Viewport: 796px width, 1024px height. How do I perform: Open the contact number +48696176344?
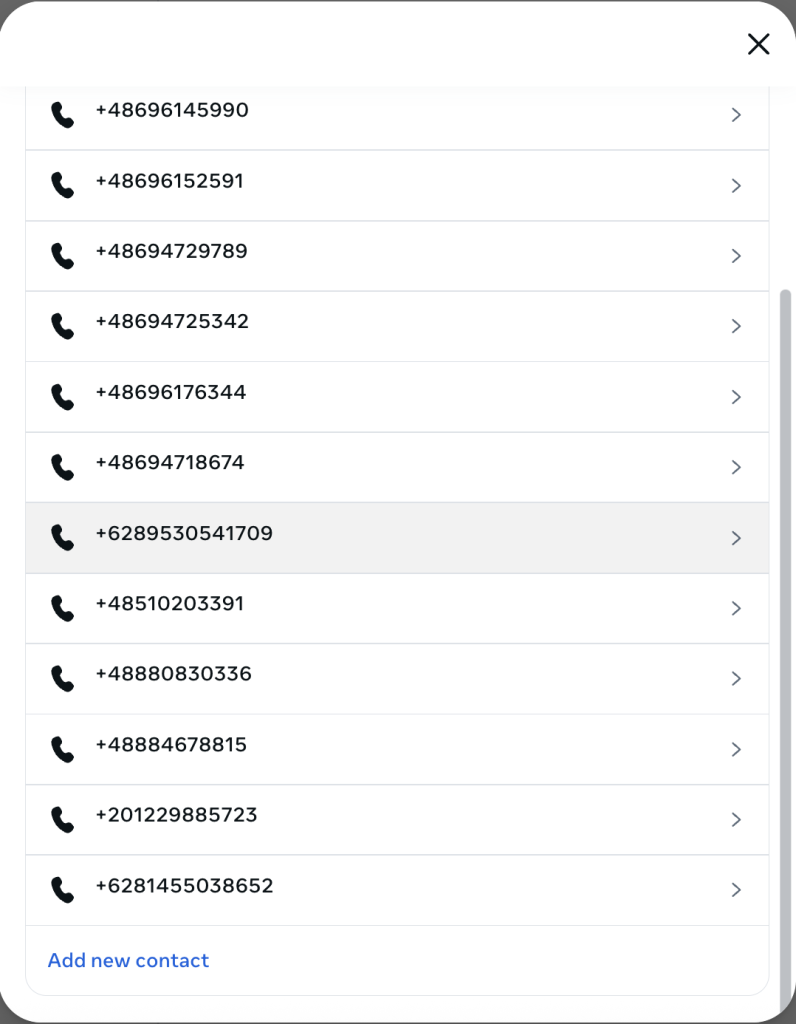170,392
